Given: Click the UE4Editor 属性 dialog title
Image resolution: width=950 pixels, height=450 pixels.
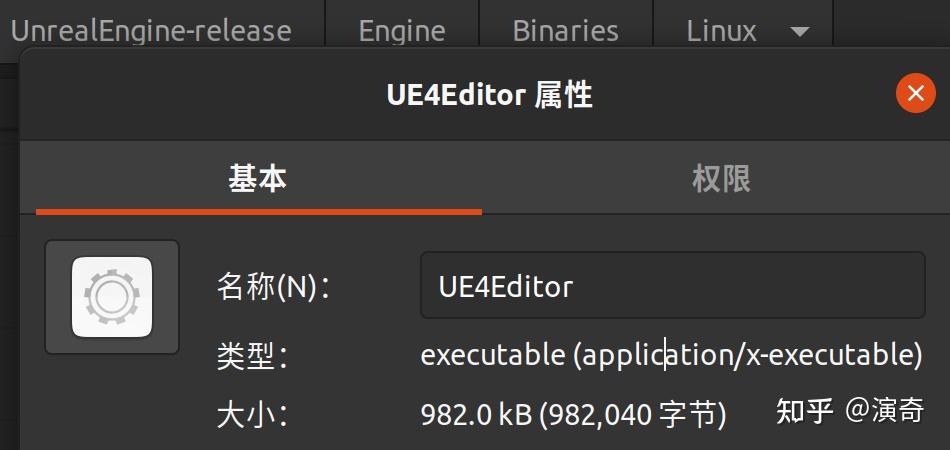Looking at the screenshot, I should (489, 95).
